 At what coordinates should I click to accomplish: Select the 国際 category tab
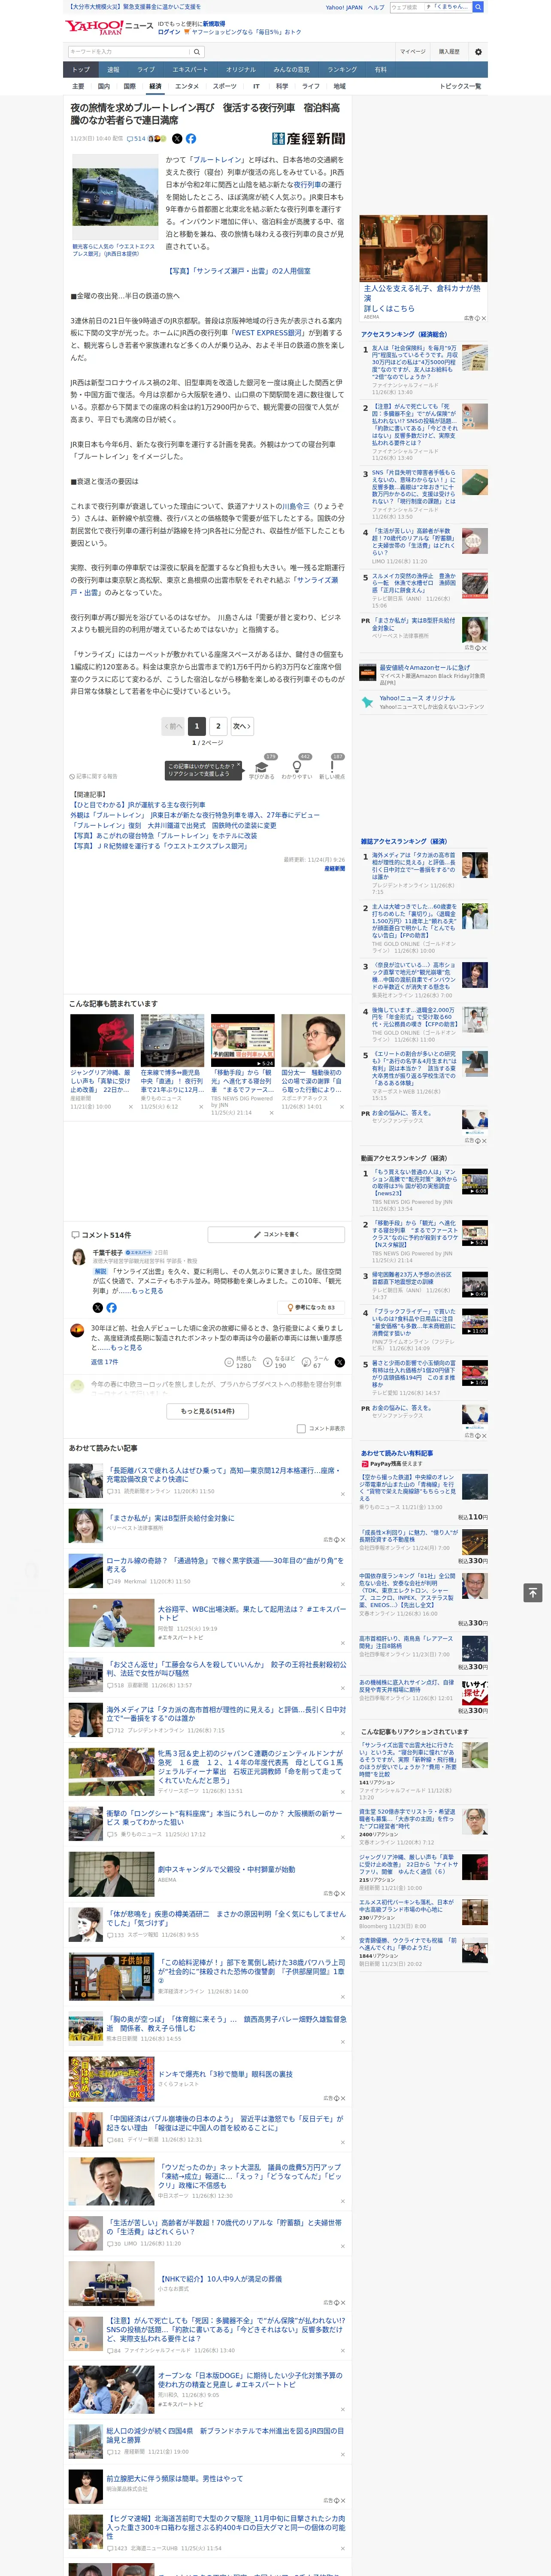pos(129,86)
